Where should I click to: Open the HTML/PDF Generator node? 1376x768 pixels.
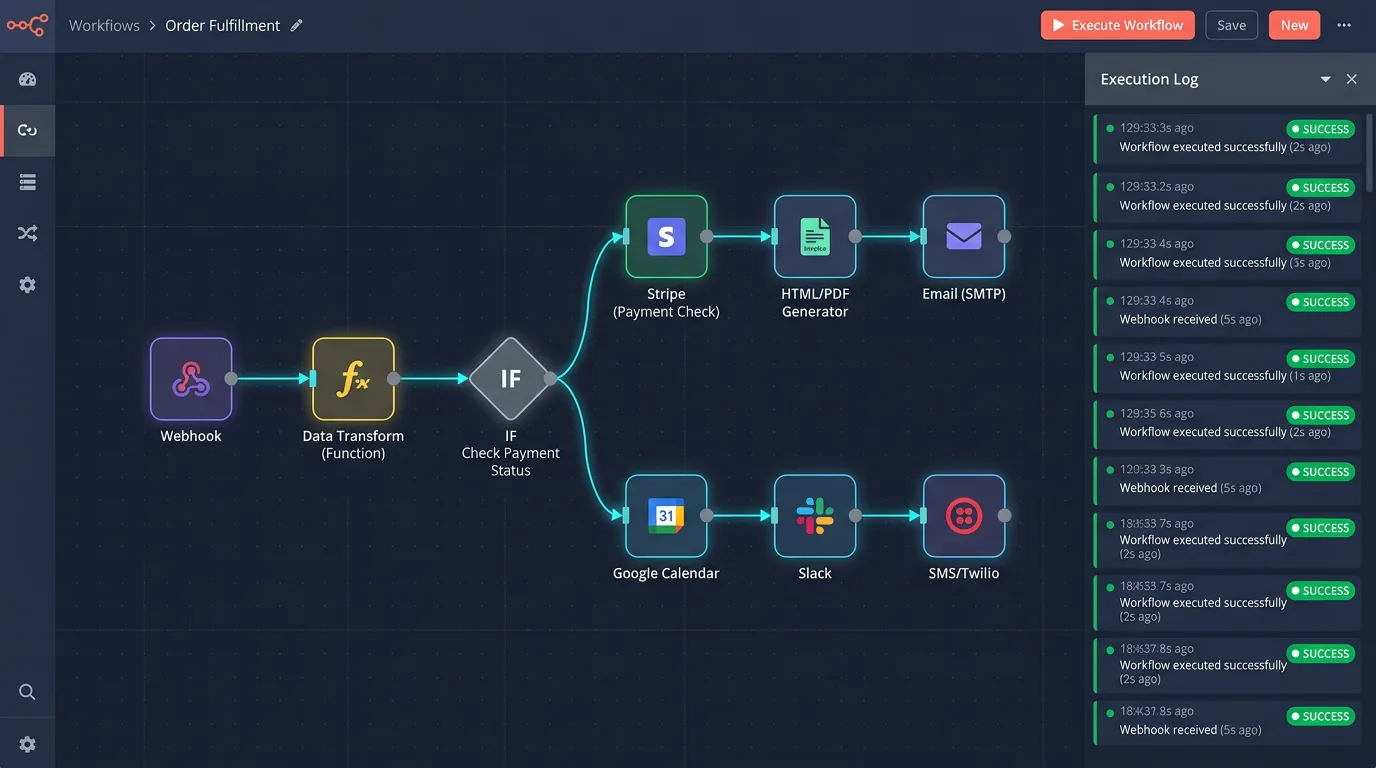click(x=814, y=237)
